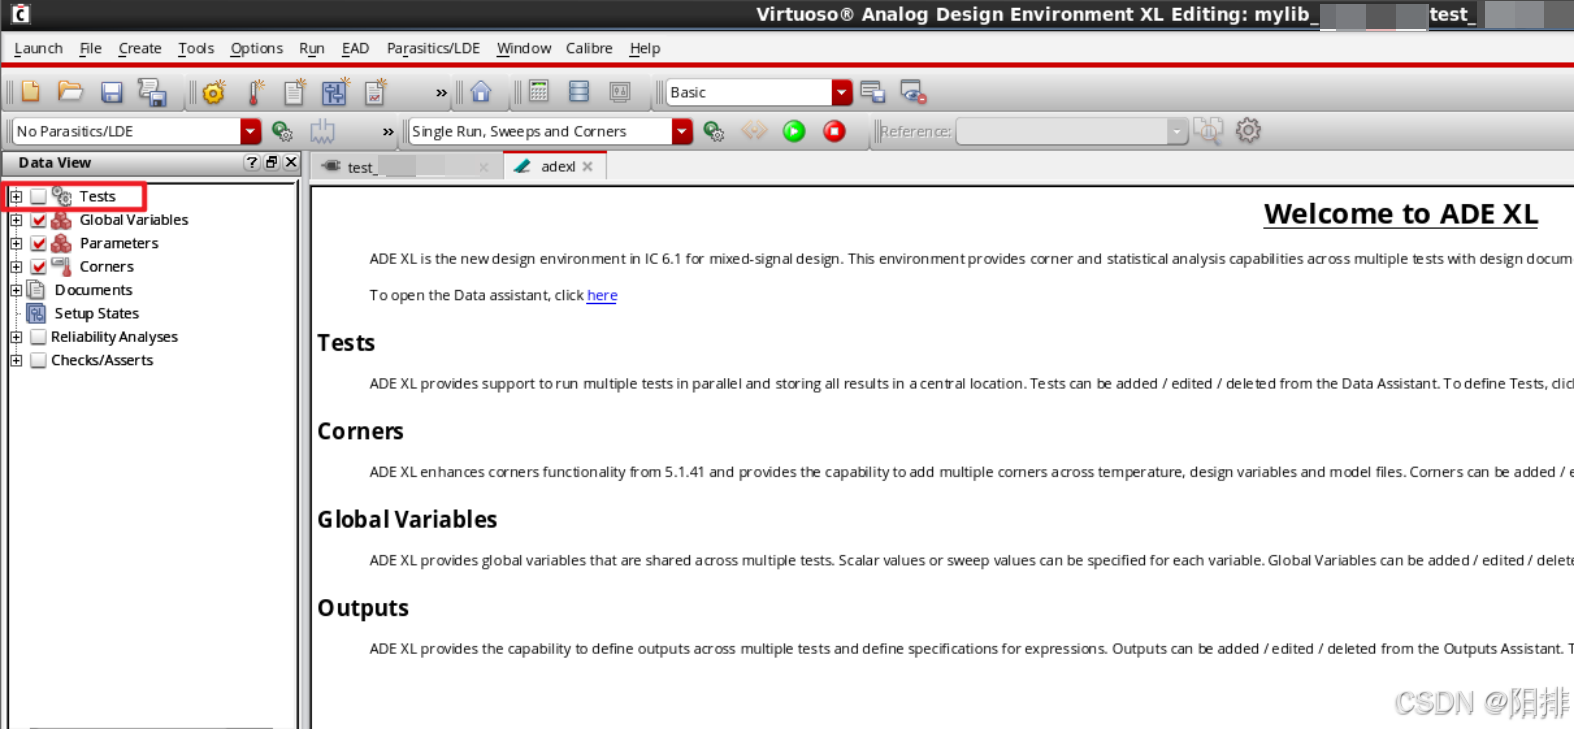Screen dimensions: 1574x729
Task: Expand the Tests tree node
Action: tap(16, 197)
